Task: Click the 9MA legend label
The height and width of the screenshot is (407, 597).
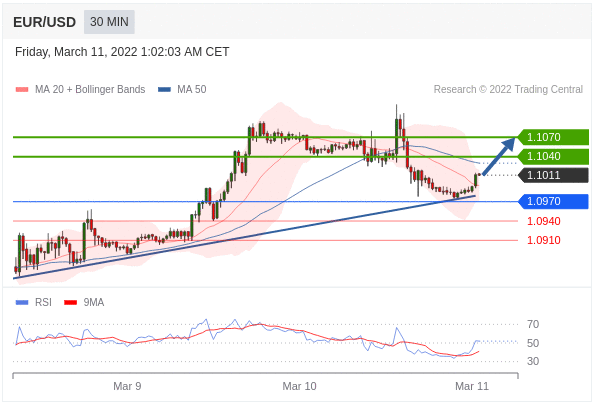Action: pyautogui.click(x=94, y=302)
